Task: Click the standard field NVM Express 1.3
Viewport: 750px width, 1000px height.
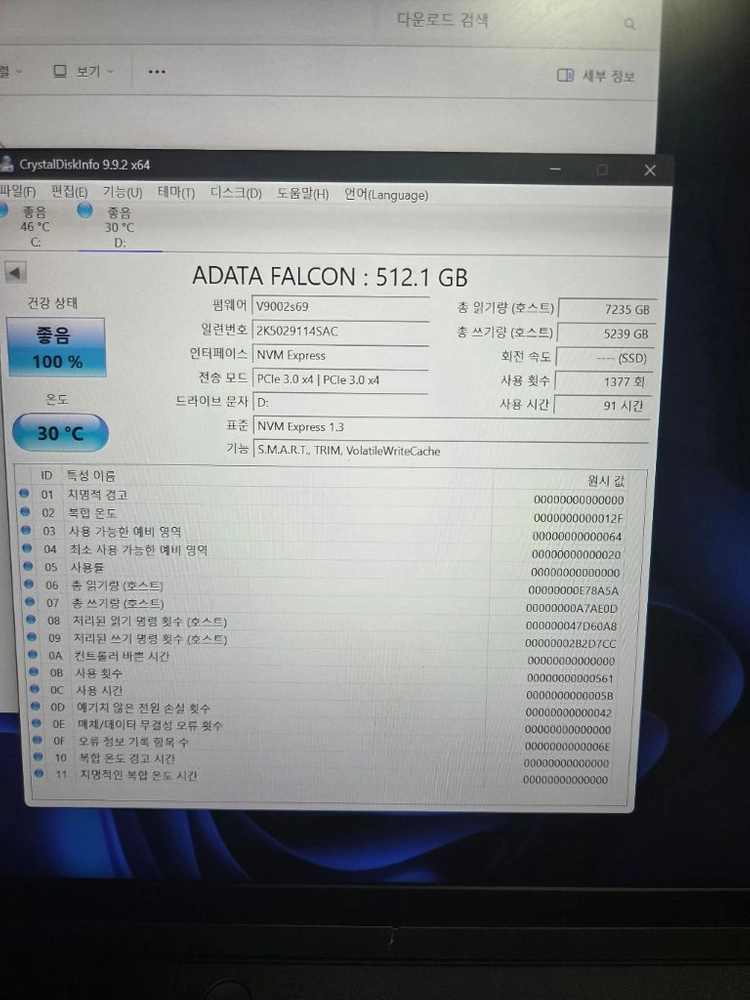Action: click(x=452, y=427)
